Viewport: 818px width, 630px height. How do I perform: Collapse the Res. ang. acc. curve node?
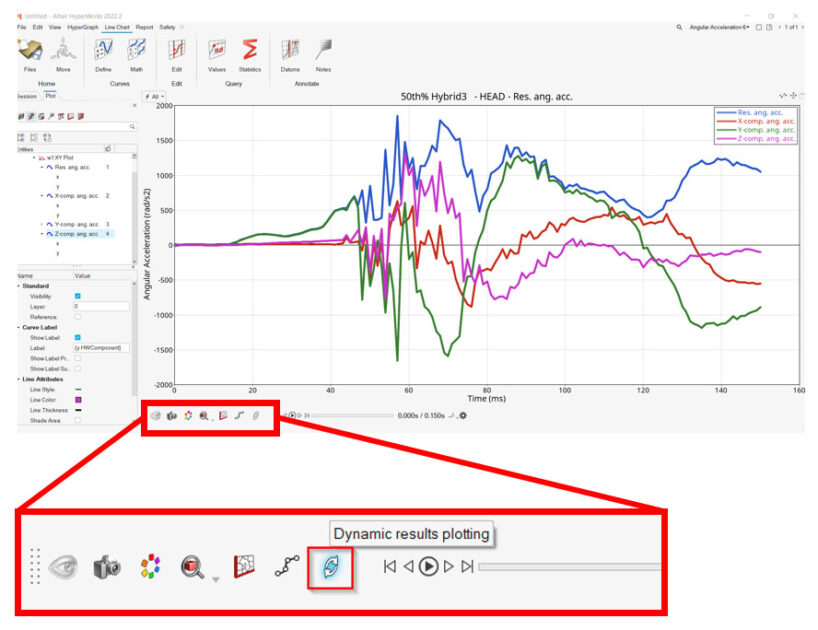(41, 167)
